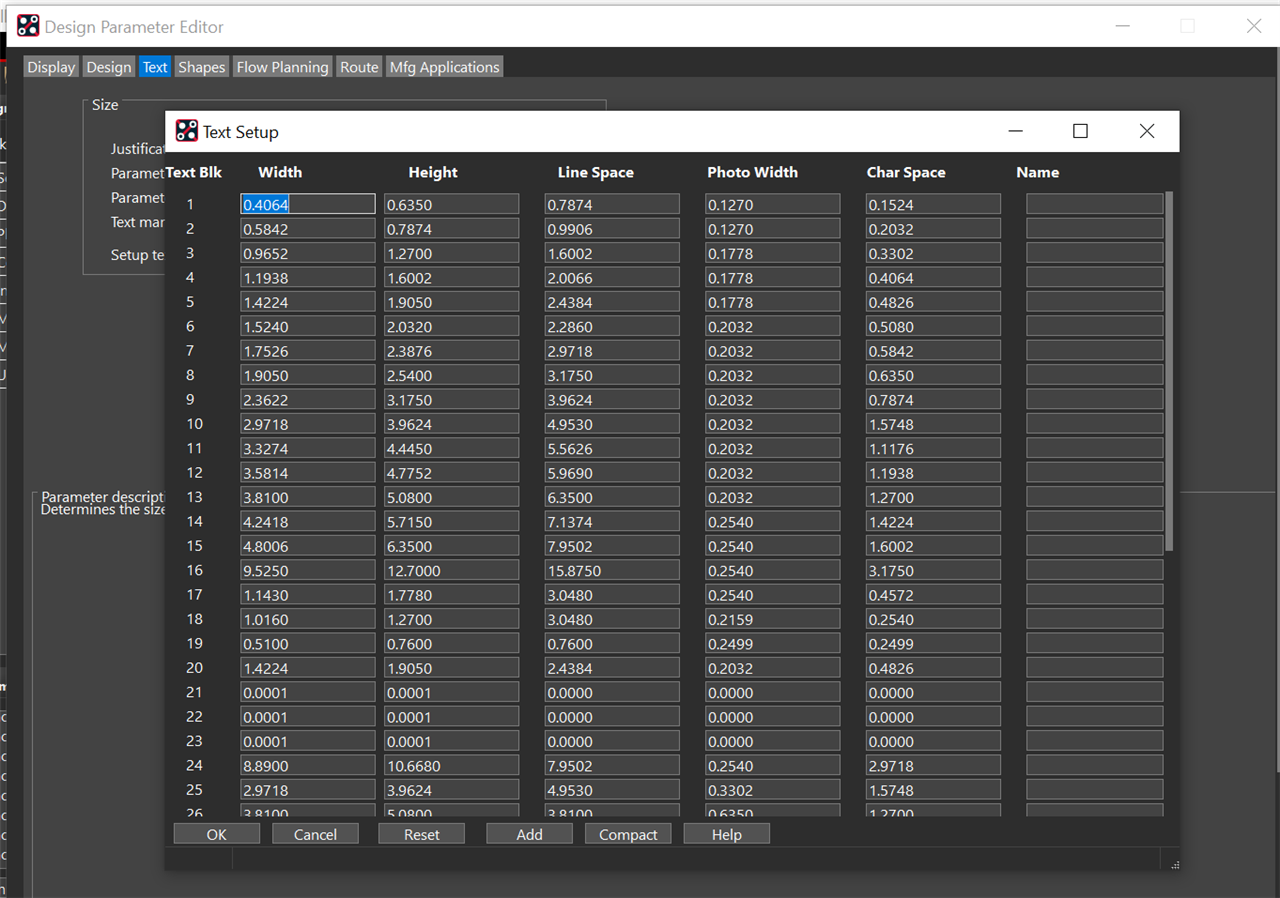Open the Mfg Applications tab
This screenshot has width=1280, height=898.
445,67
